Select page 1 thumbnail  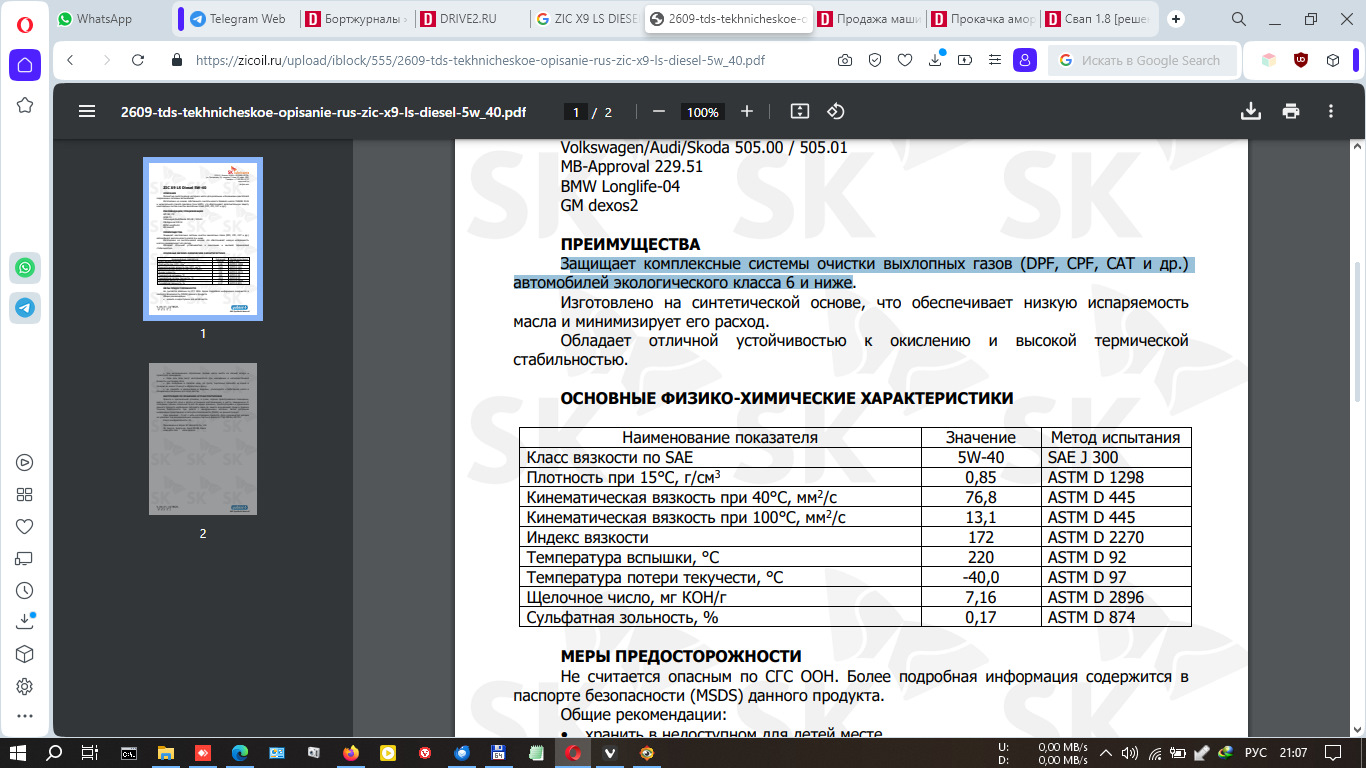(203, 238)
